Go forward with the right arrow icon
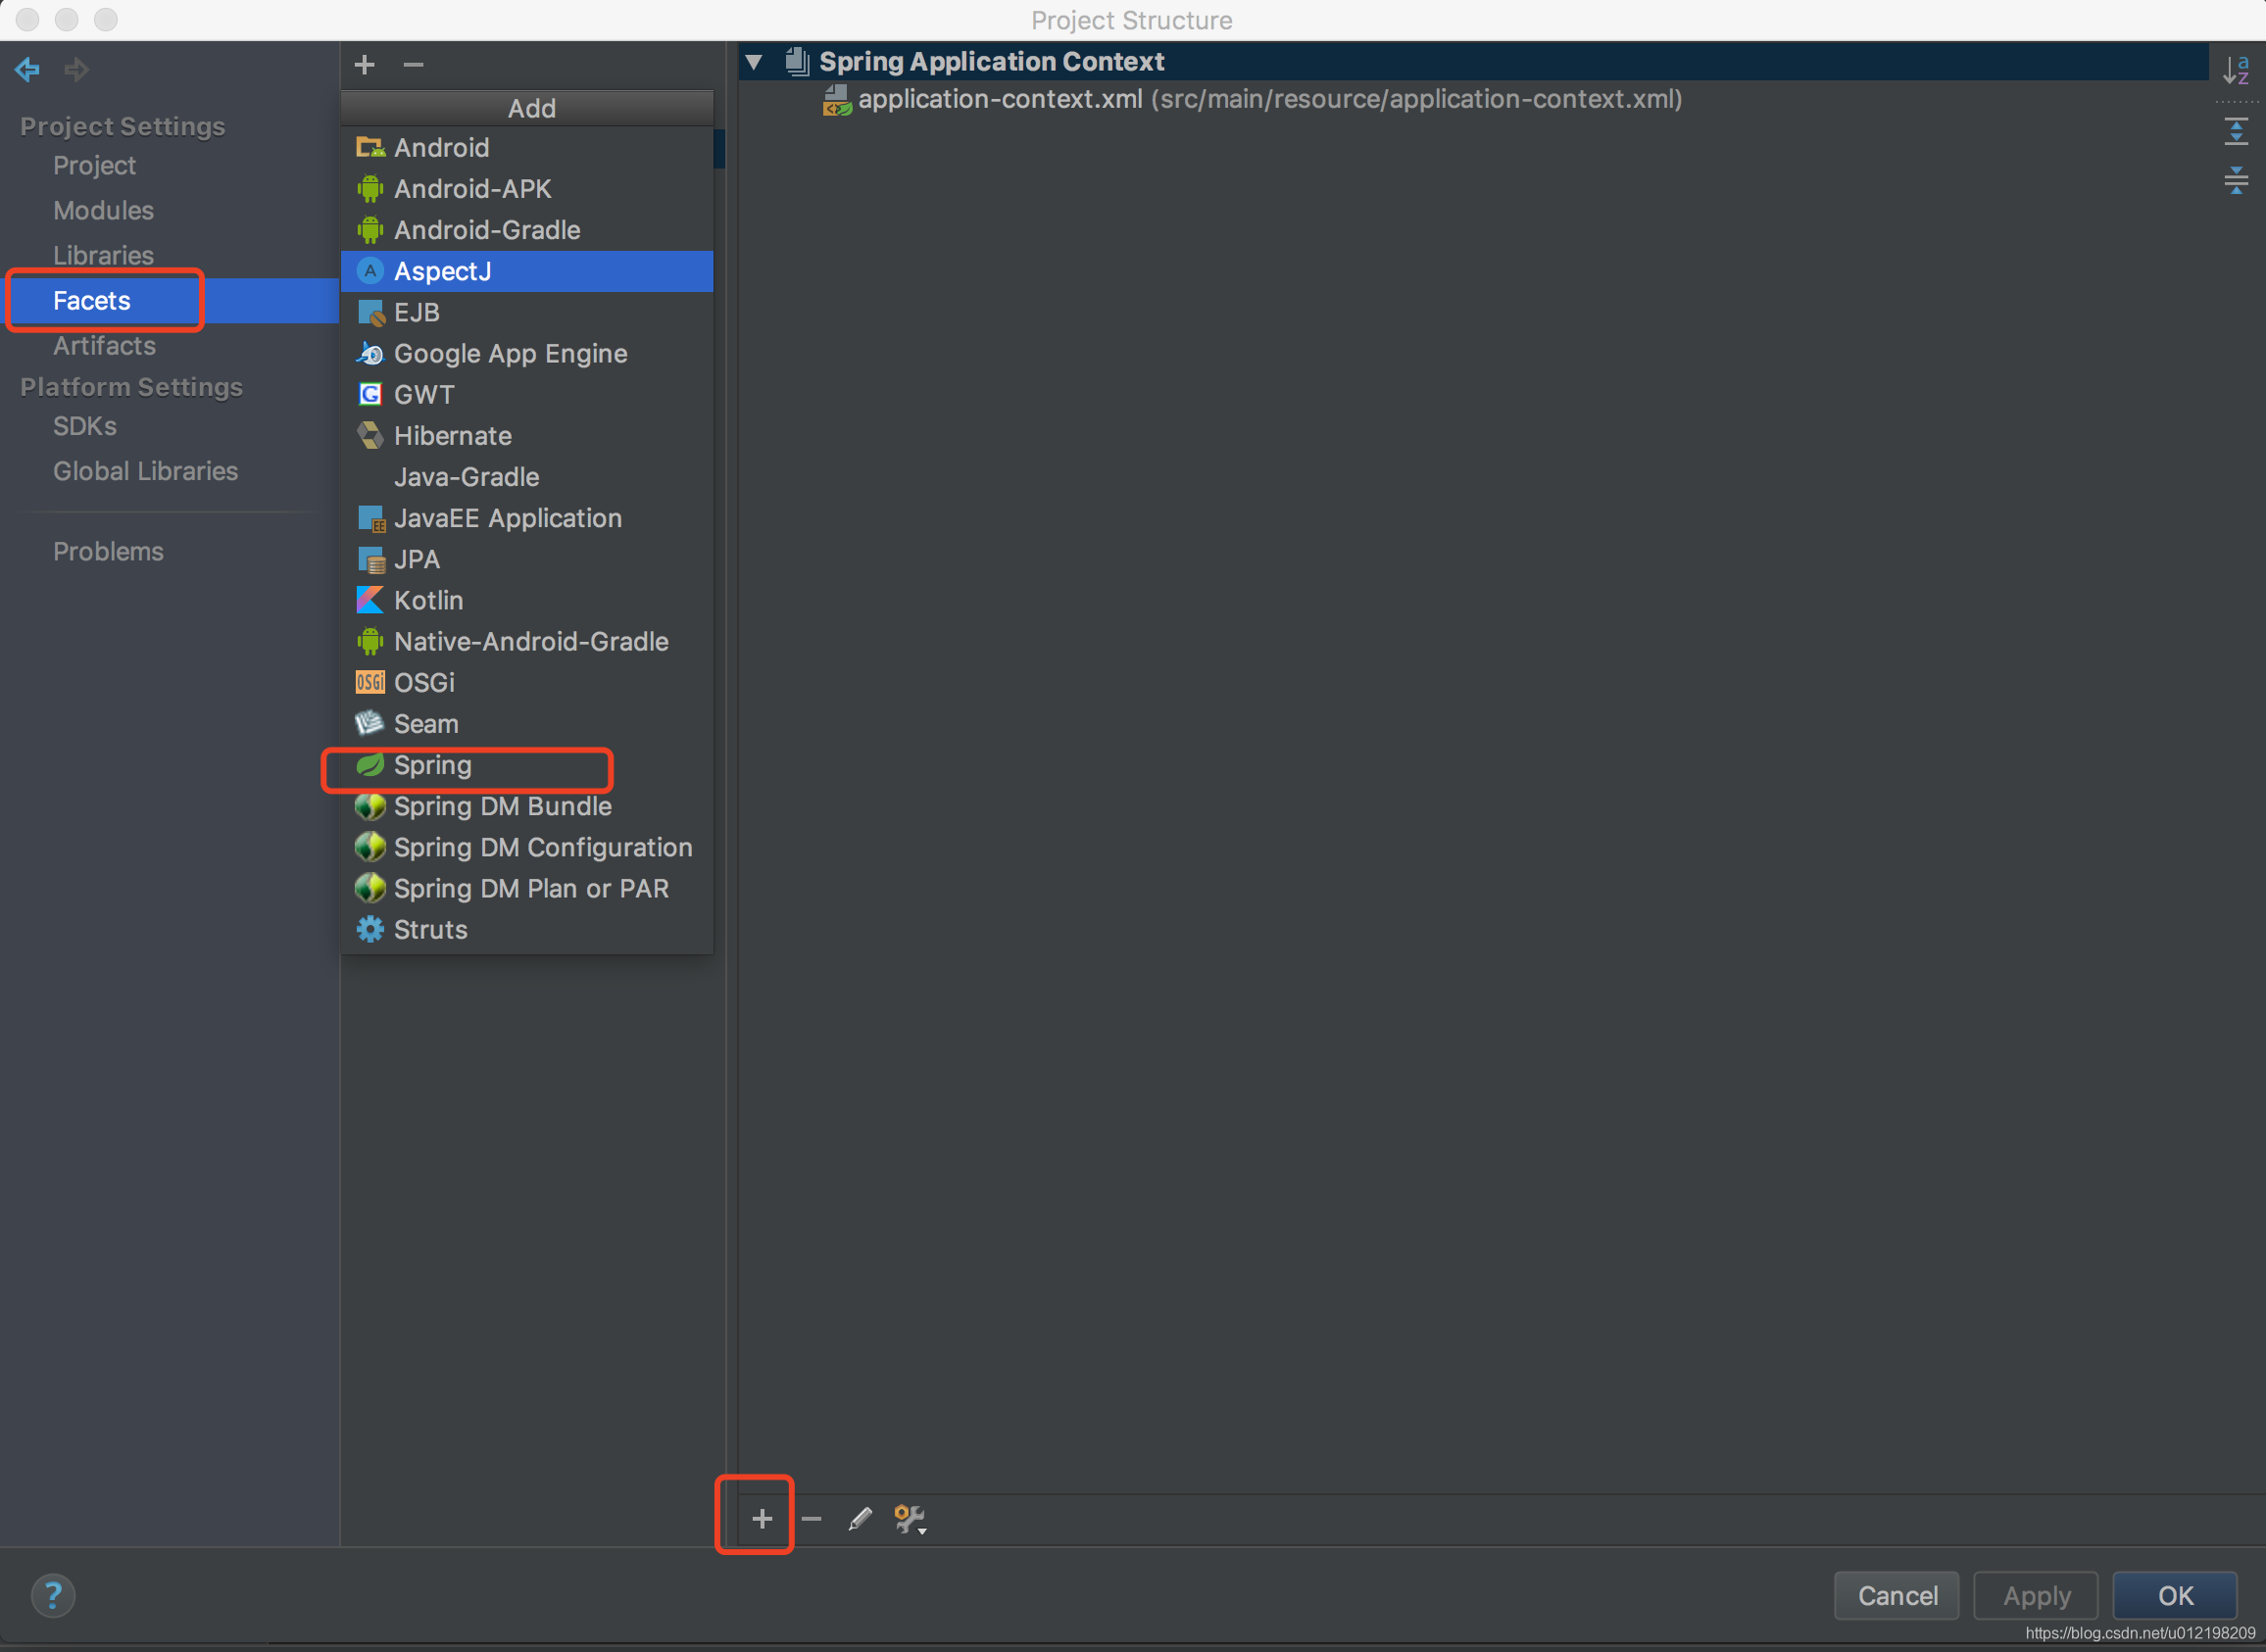 coord(76,68)
